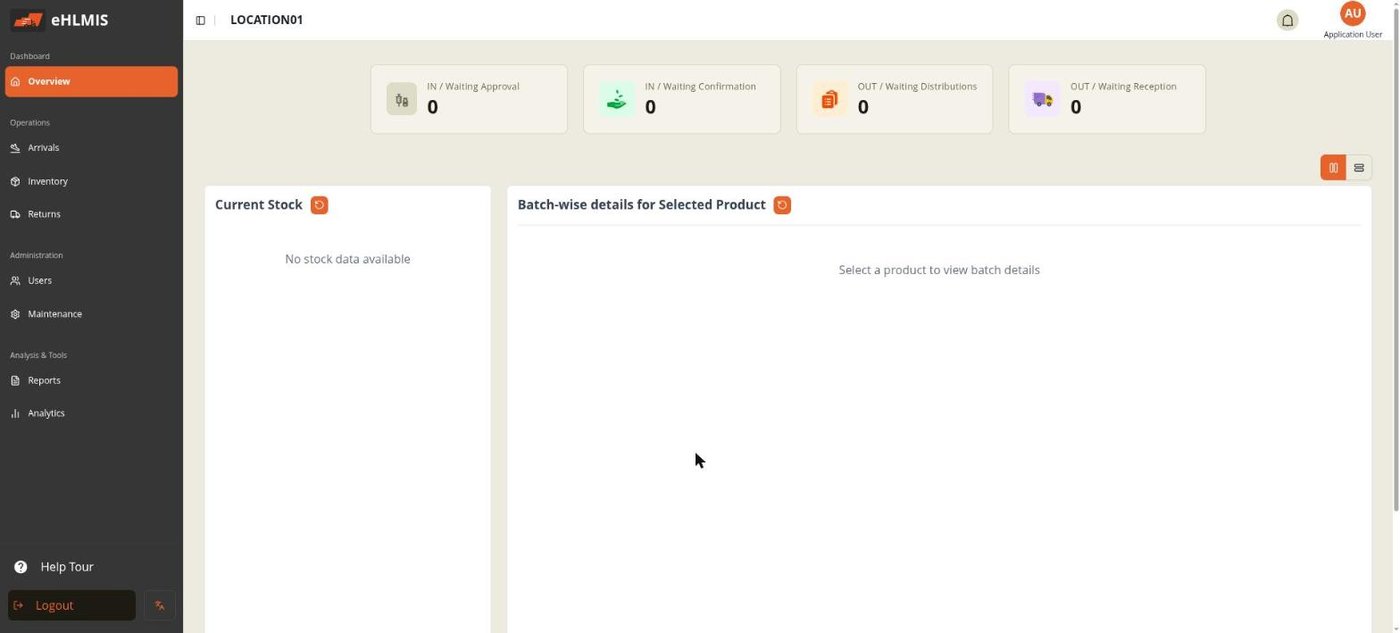This screenshot has width=1400, height=633.
Task: Open the Analytics menu item
Action: (91, 413)
